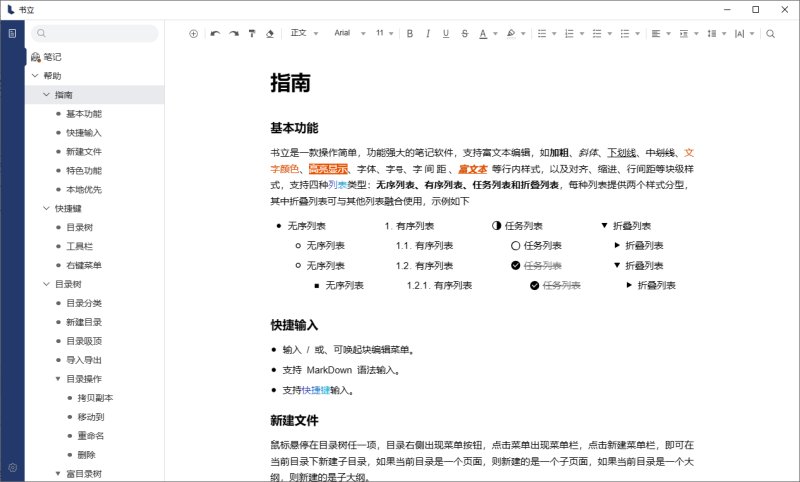Apply font color with the A icon
800x482 pixels.
pos(483,34)
